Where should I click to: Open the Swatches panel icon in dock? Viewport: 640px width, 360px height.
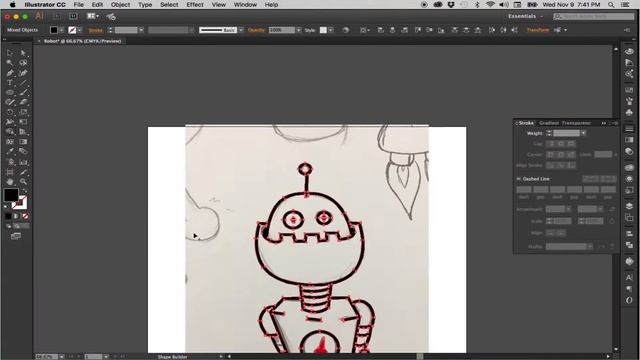(629, 90)
